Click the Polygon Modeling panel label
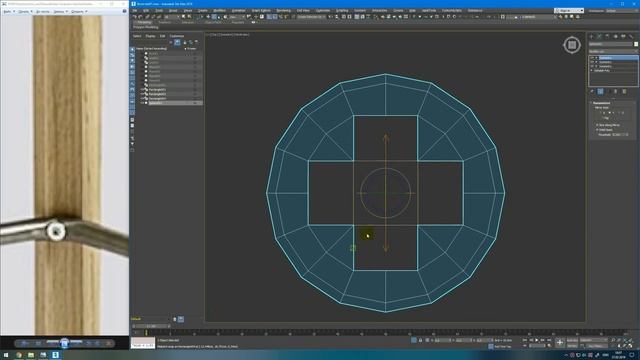Image resolution: width=640 pixels, height=360 pixels. [x=146, y=27]
